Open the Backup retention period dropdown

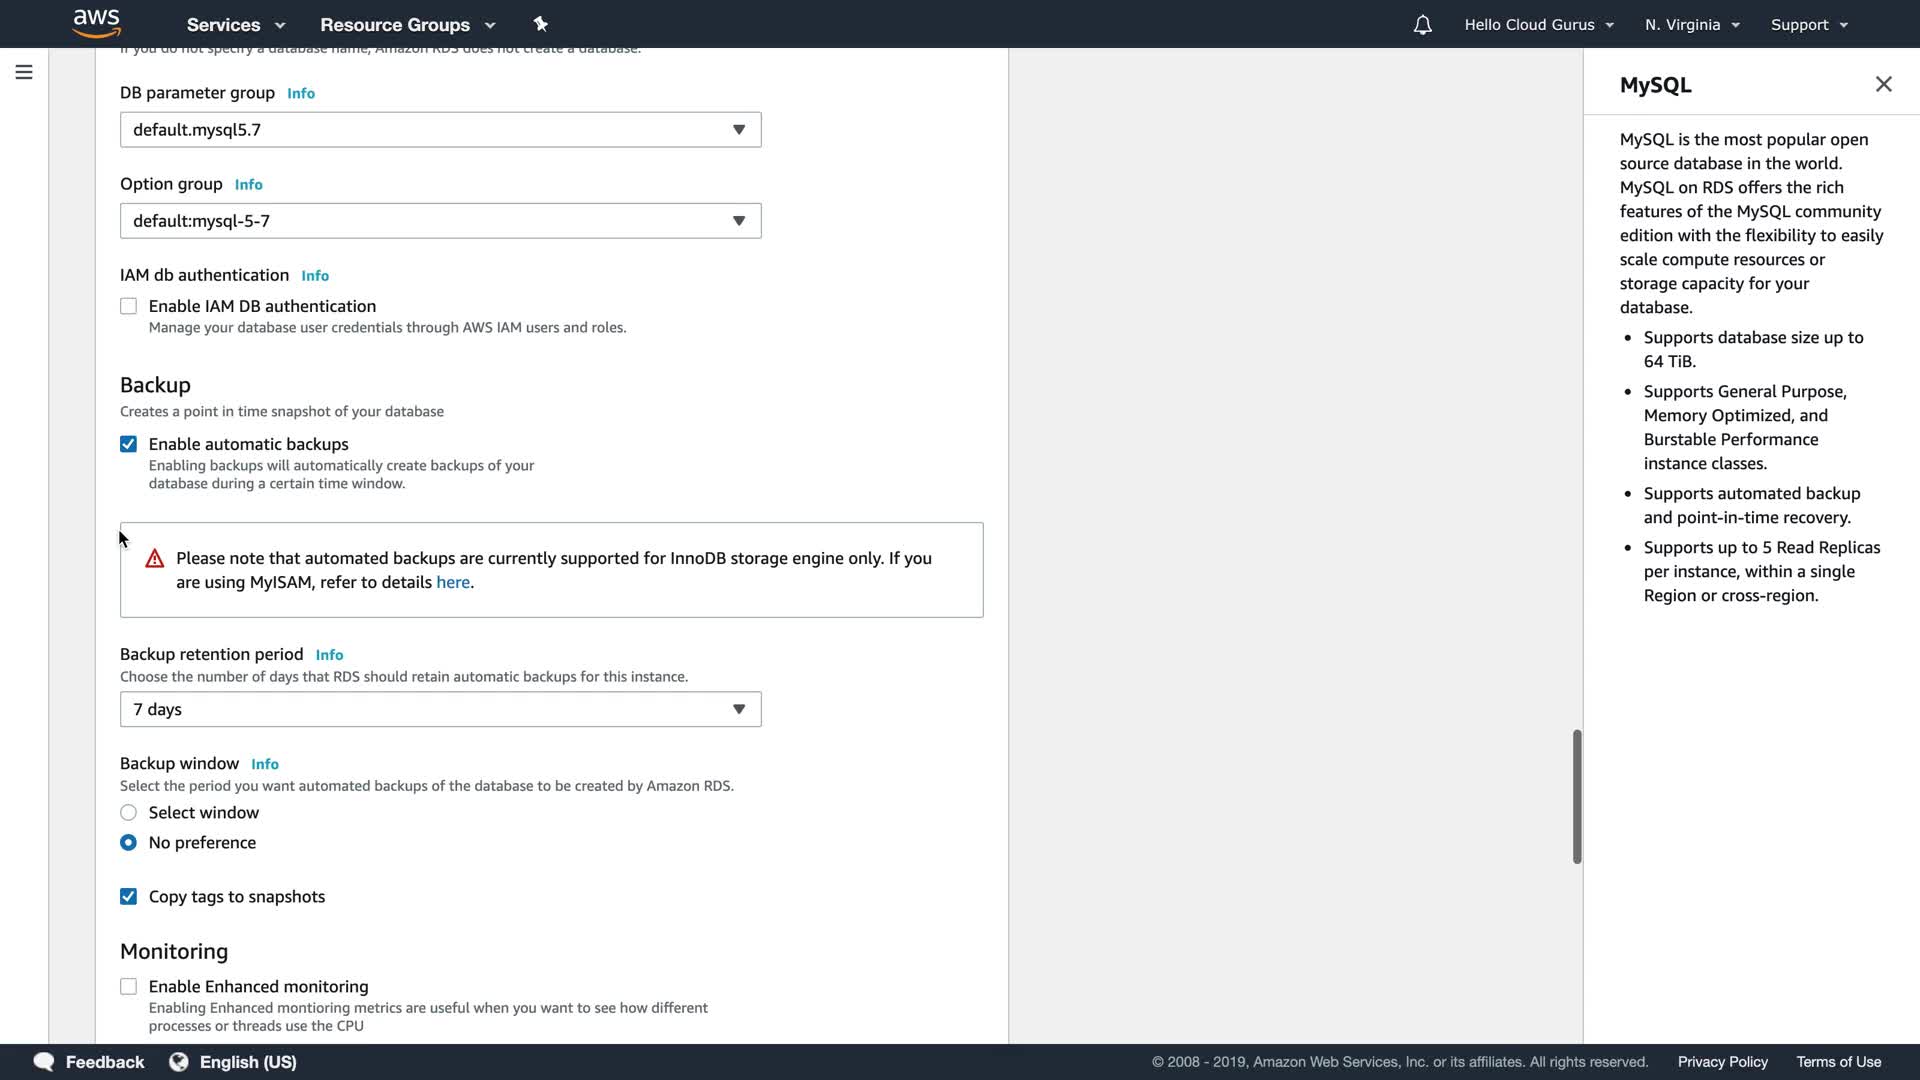(x=440, y=709)
